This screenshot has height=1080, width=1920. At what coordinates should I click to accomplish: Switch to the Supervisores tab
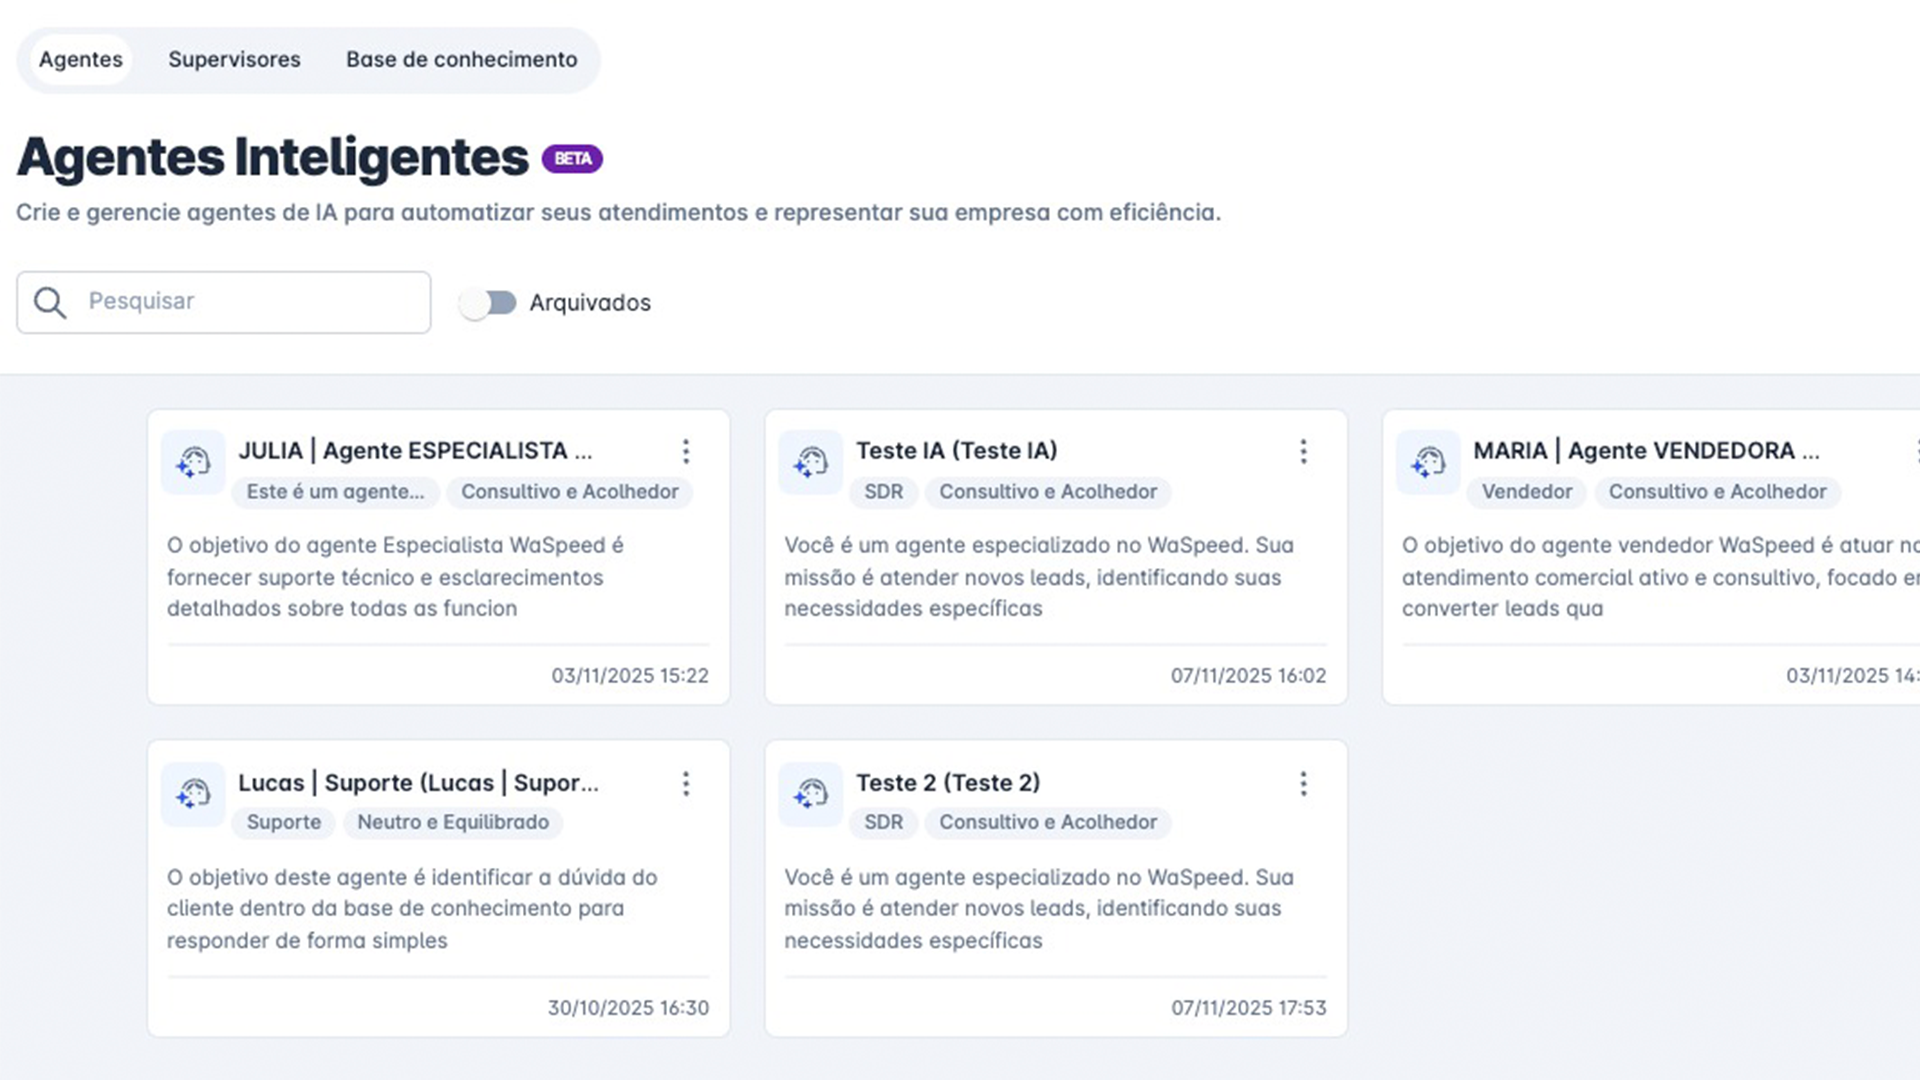(234, 60)
